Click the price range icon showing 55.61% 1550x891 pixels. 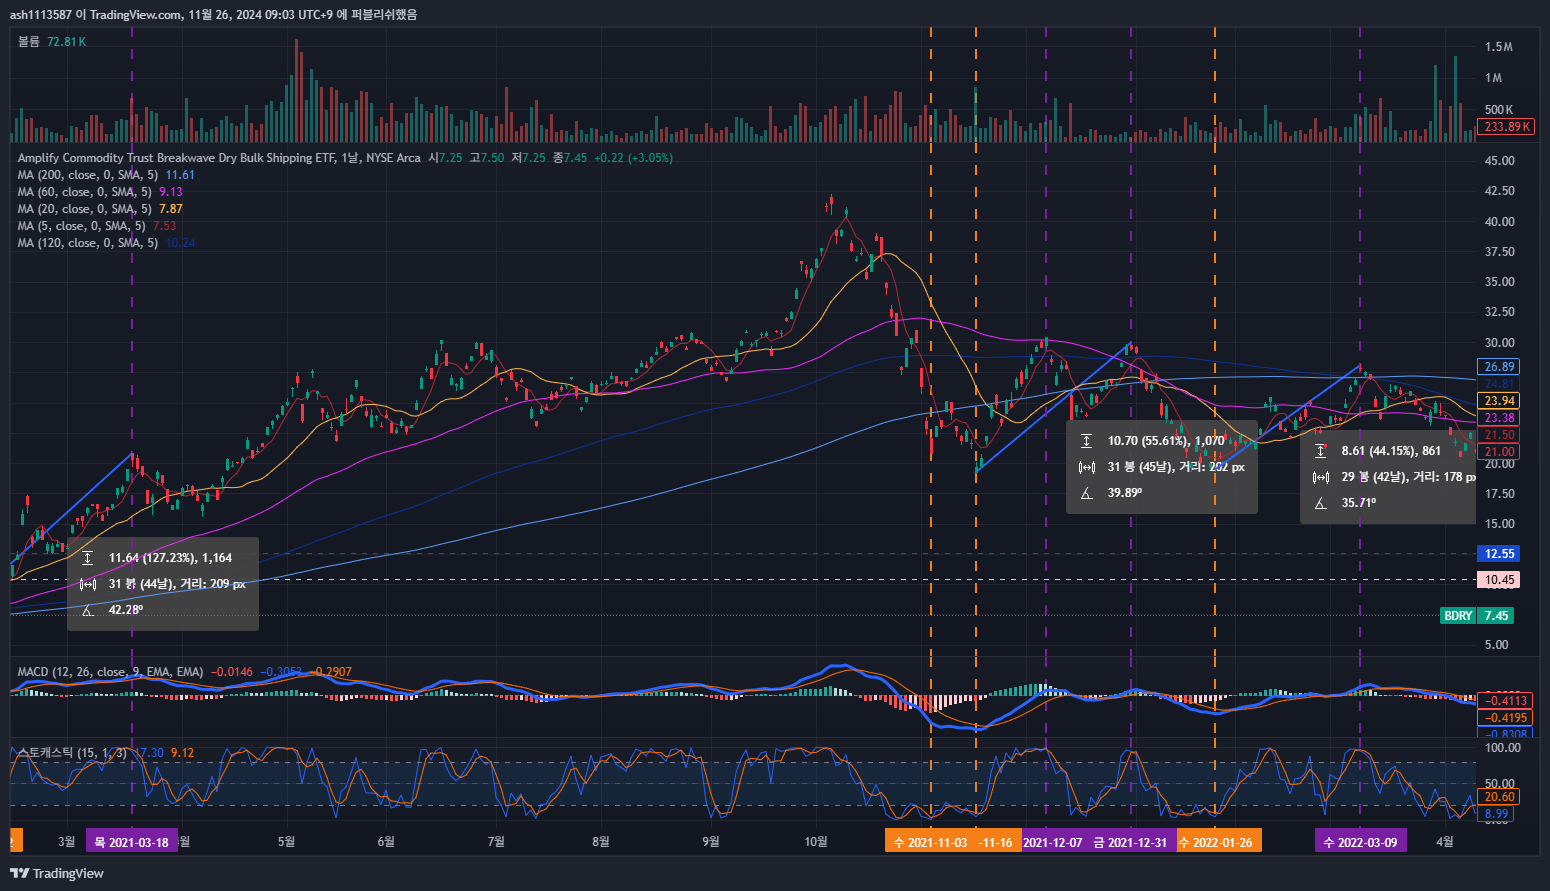coord(1087,441)
